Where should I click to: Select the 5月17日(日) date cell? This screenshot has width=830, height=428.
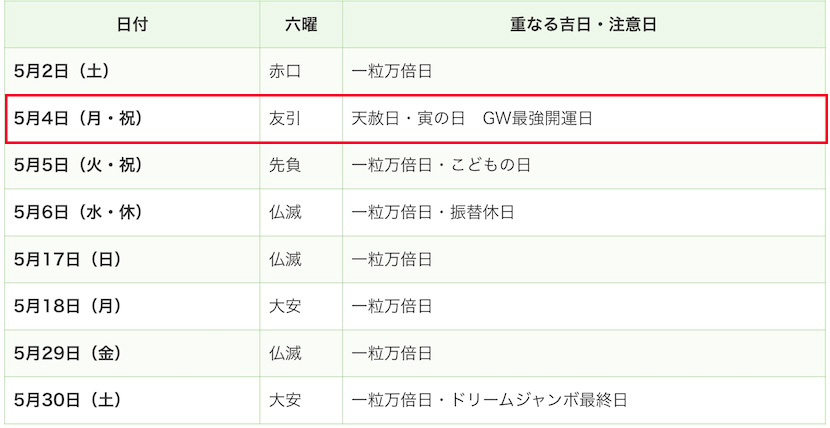(132, 259)
